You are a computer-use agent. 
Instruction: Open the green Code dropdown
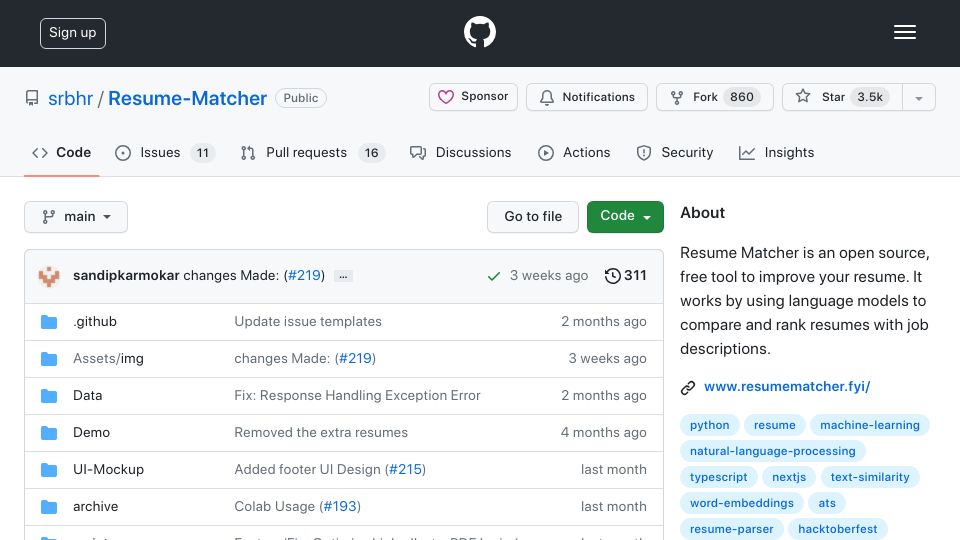pyautogui.click(x=625, y=217)
